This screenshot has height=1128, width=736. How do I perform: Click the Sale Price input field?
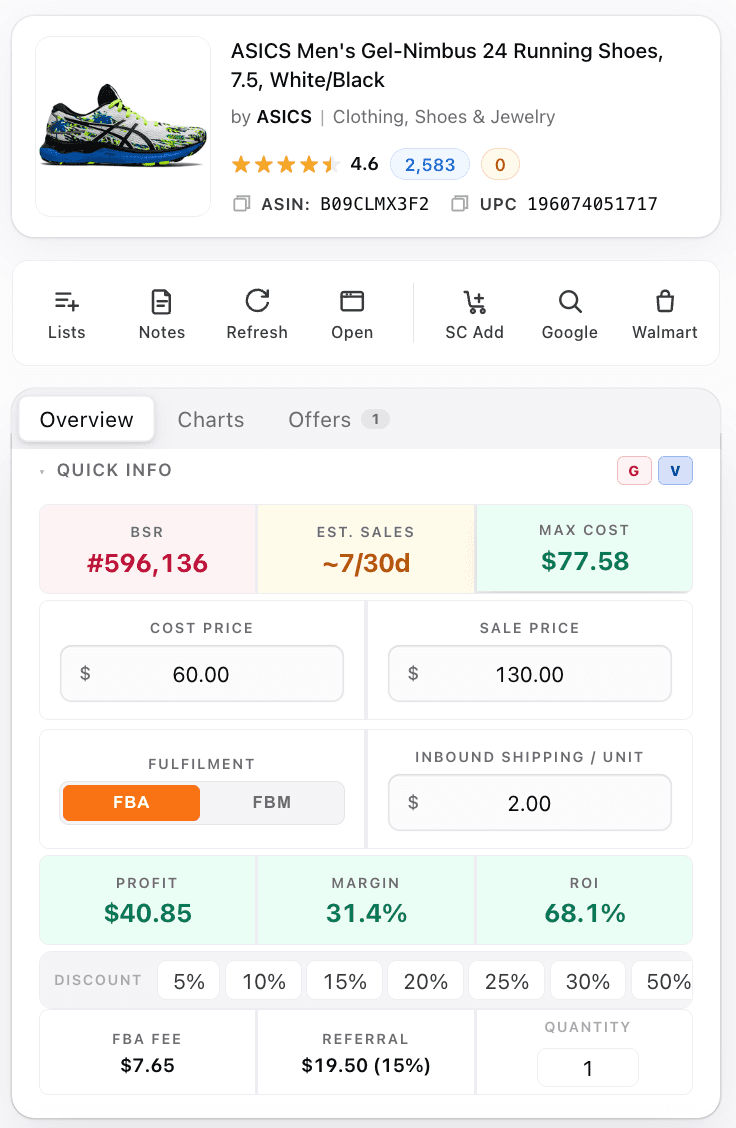[530, 674]
